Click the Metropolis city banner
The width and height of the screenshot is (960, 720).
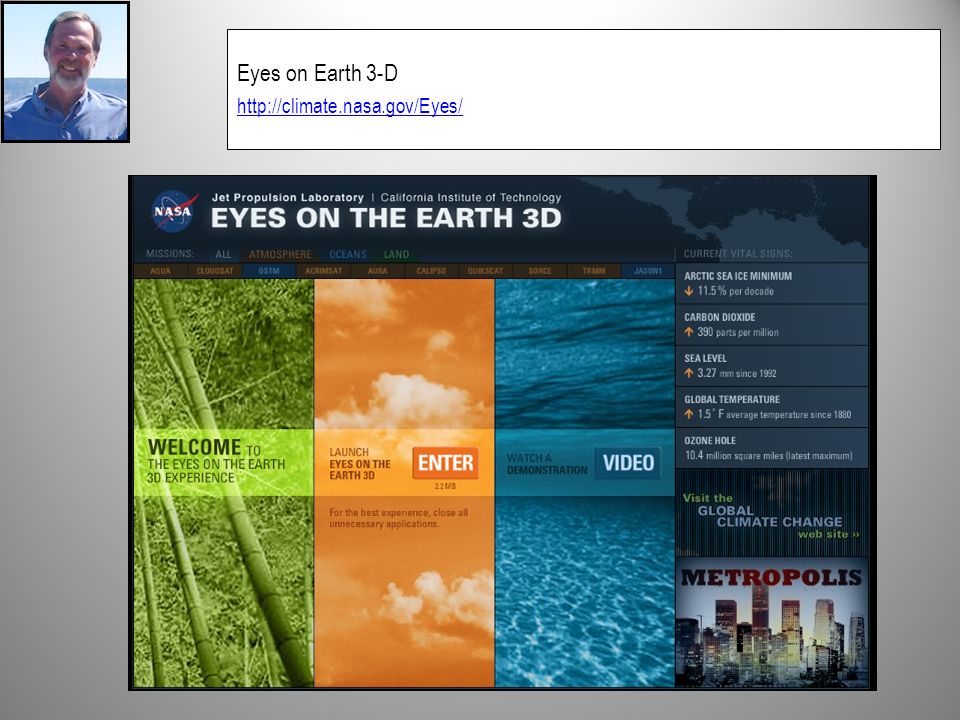coord(771,623)
